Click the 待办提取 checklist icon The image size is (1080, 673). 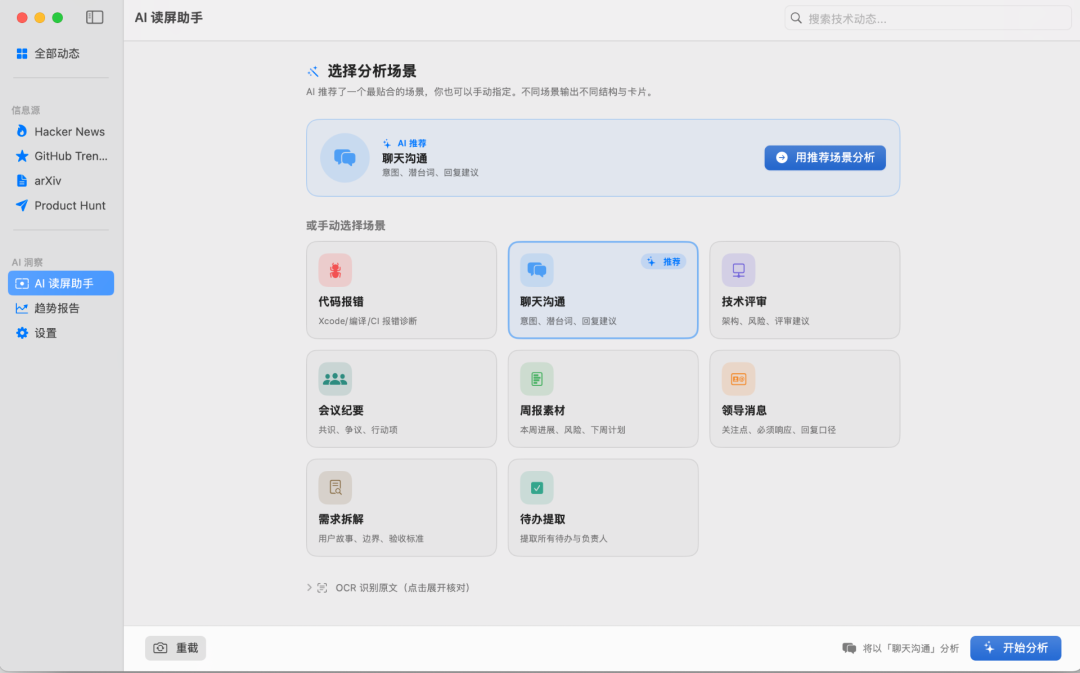point(537,487)
